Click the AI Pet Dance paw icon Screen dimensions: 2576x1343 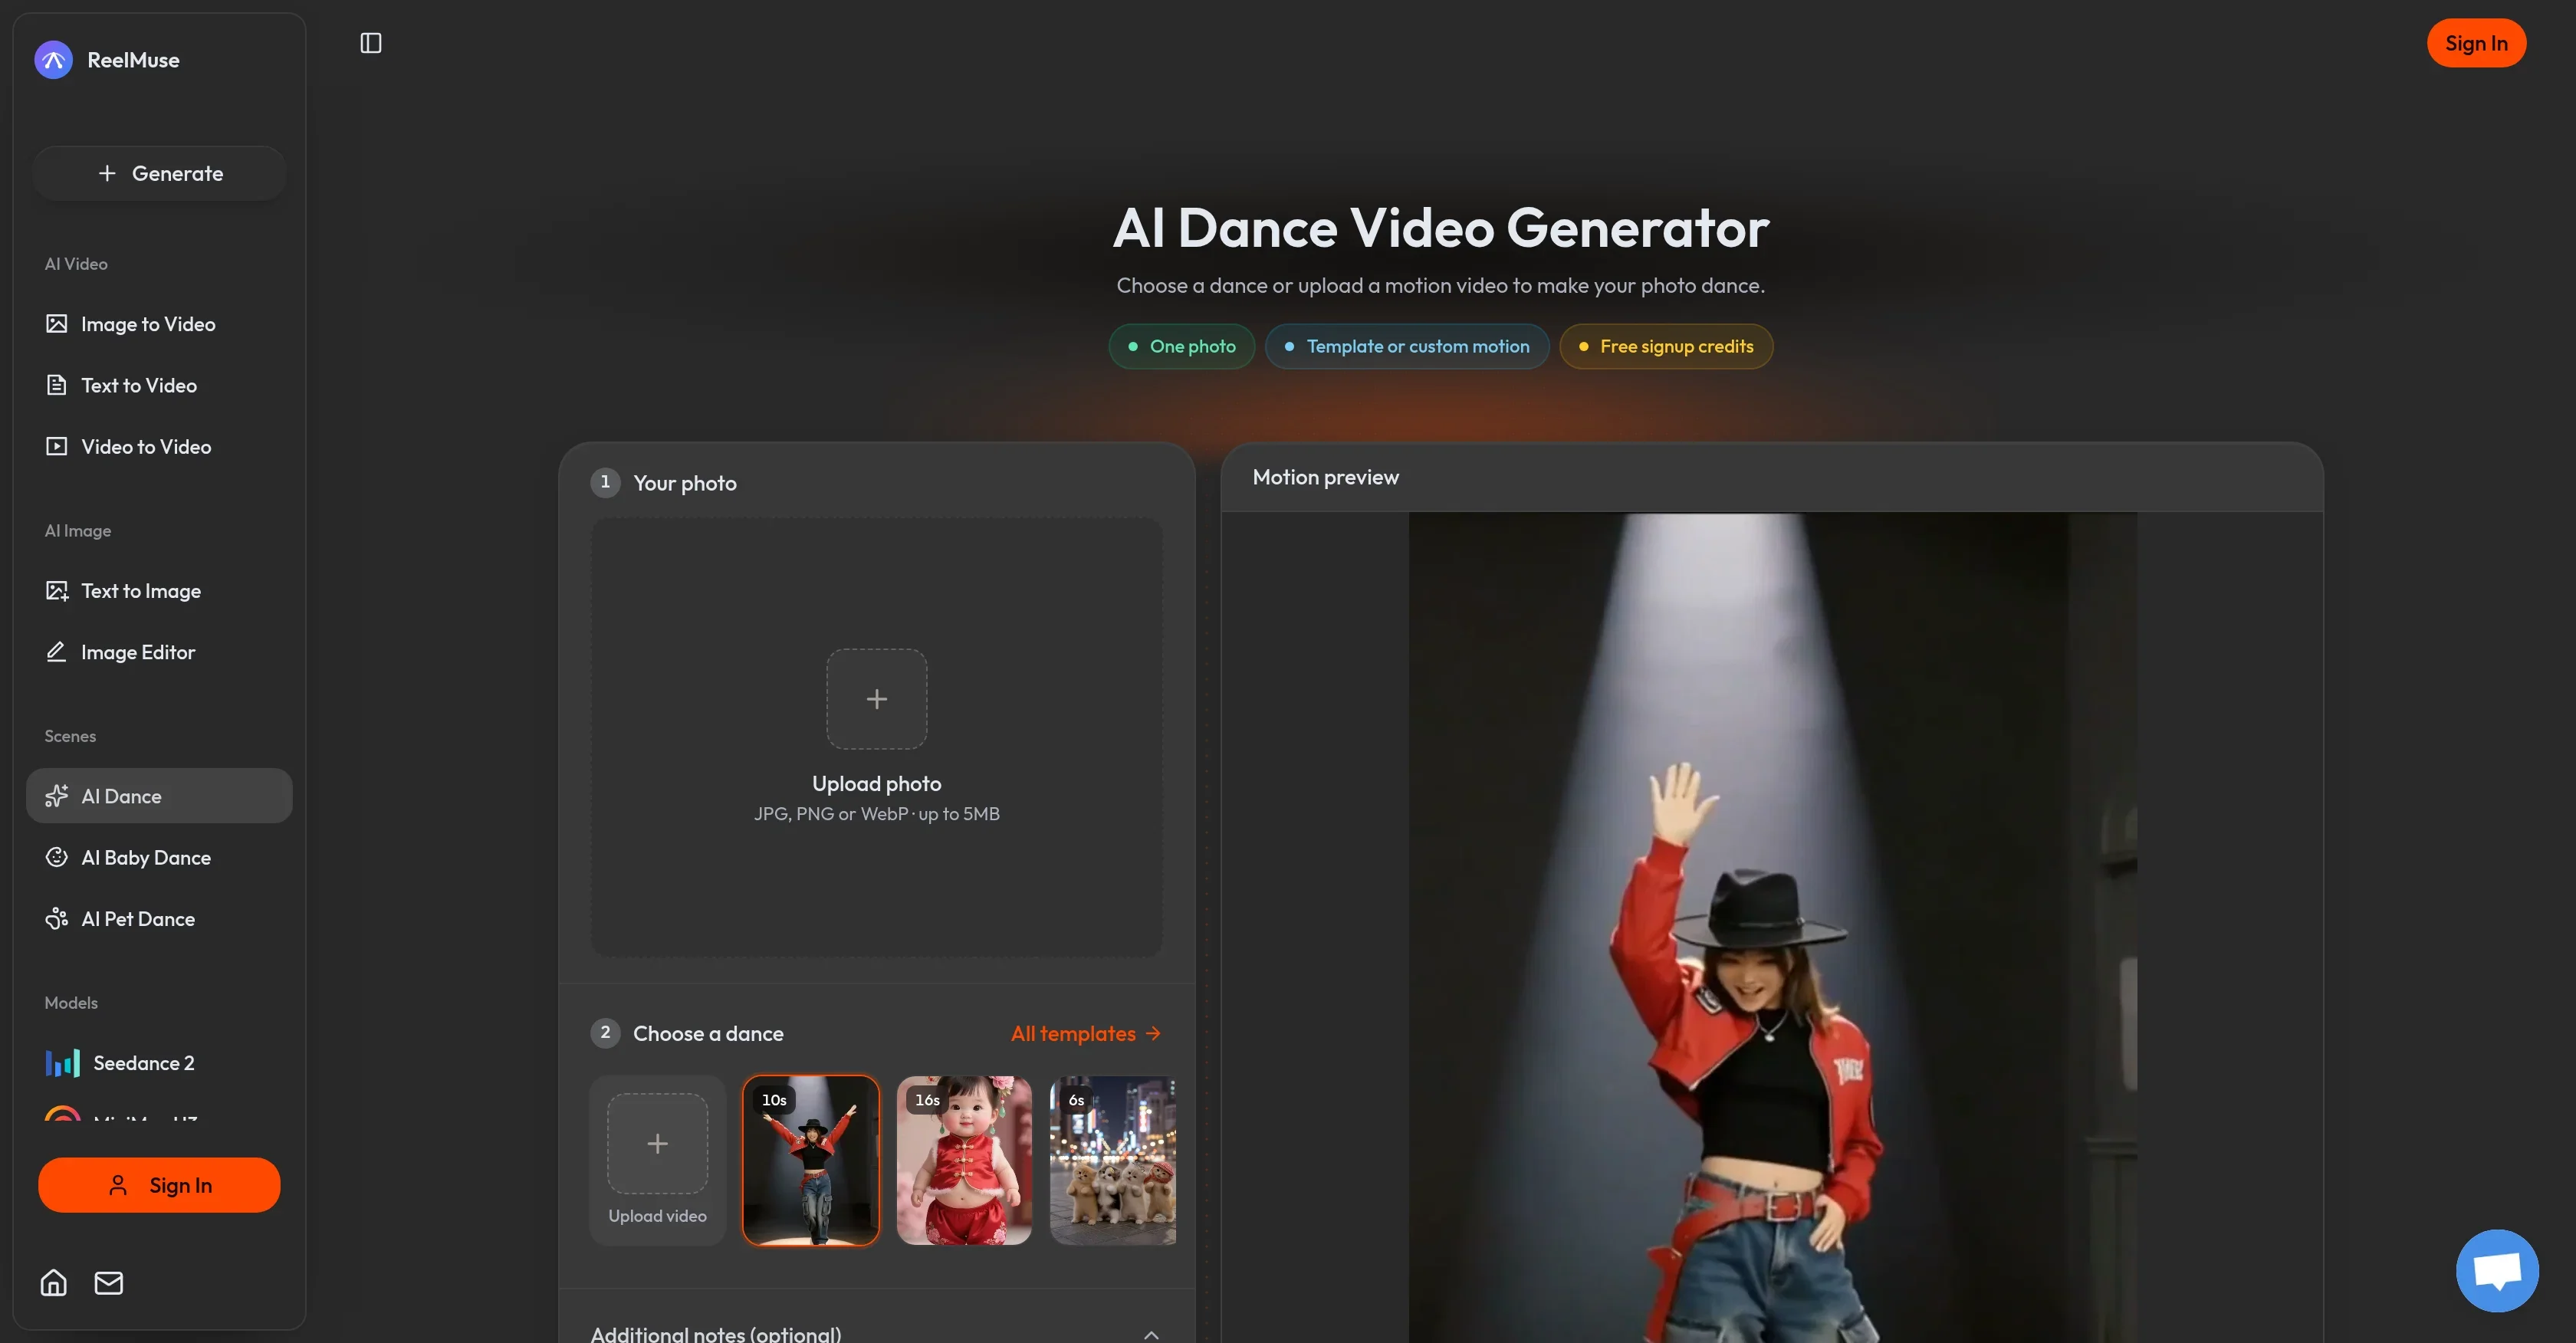[x=57, y=918]
